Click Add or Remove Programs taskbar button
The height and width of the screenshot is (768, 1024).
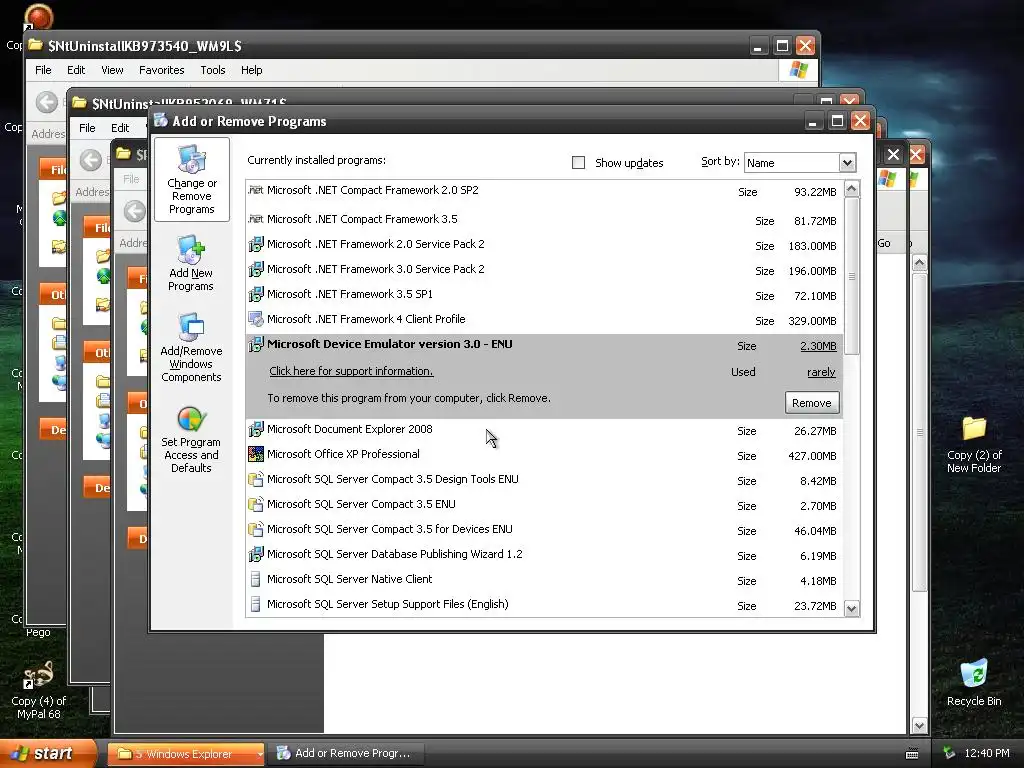[x=347, y=754]
